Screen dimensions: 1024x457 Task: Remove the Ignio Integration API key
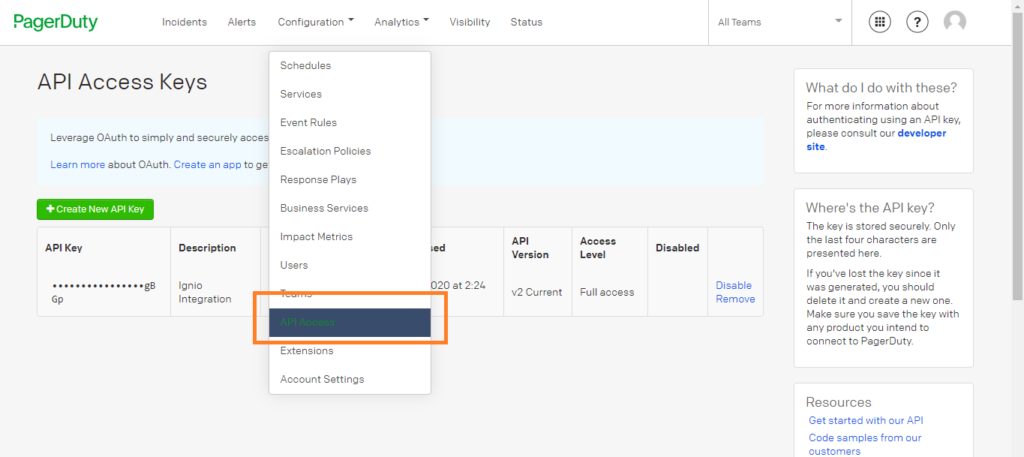click(735, 299)
